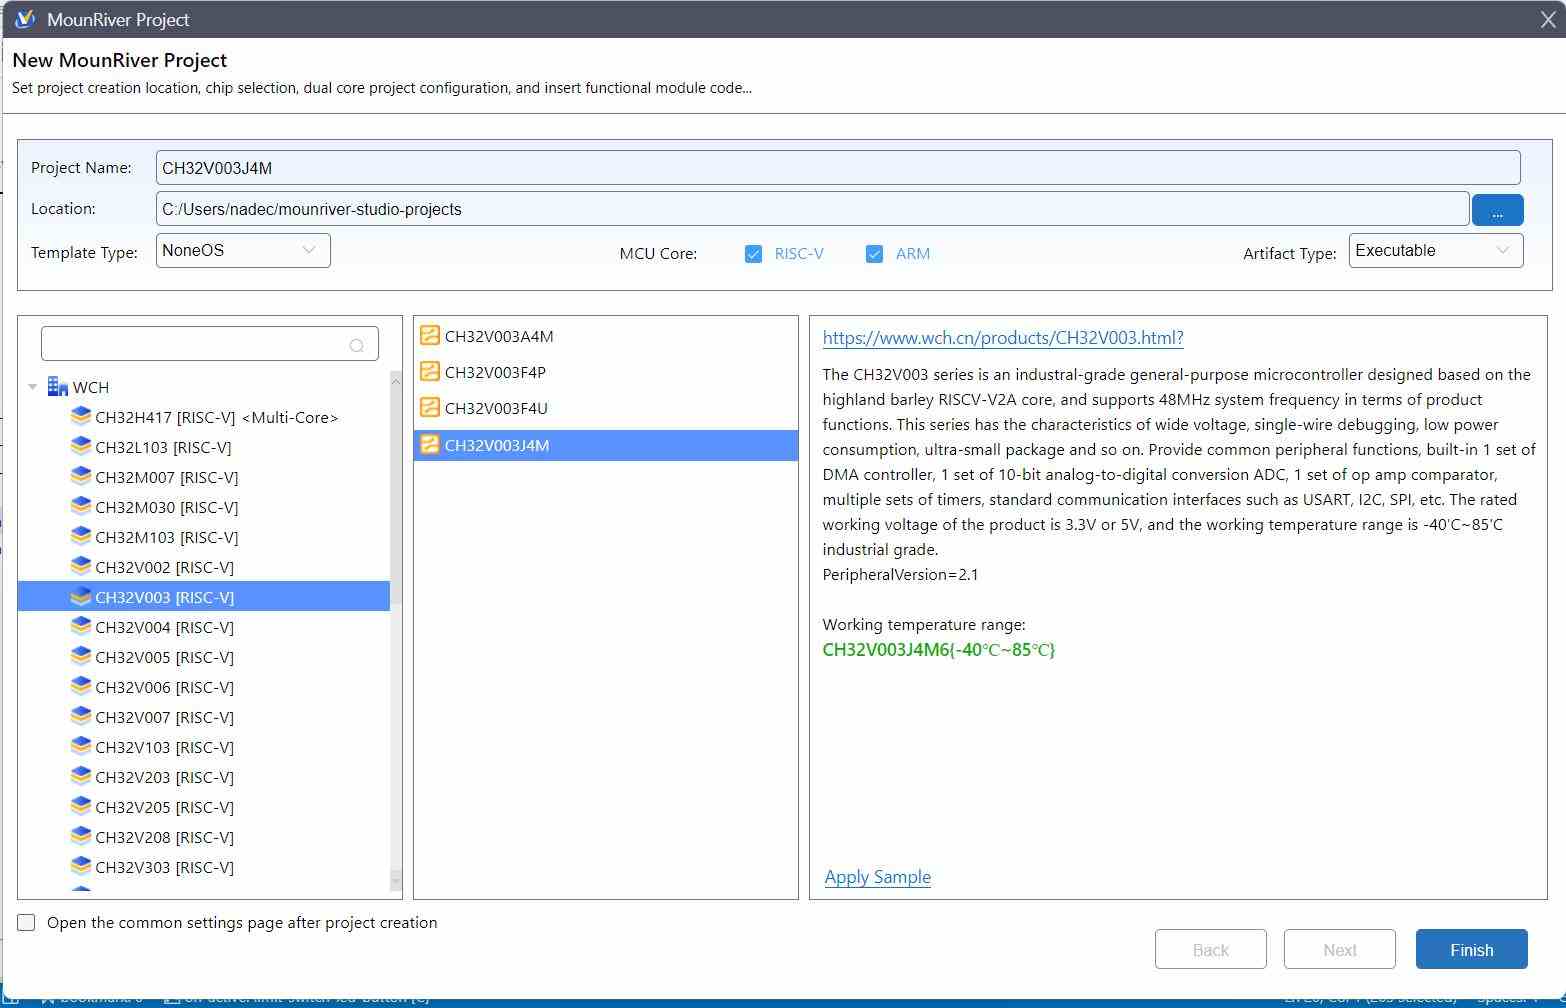This screenshot has height=1008, width=1566.
Task: Collapse the WCH tree node
Action: click(33, 387)
